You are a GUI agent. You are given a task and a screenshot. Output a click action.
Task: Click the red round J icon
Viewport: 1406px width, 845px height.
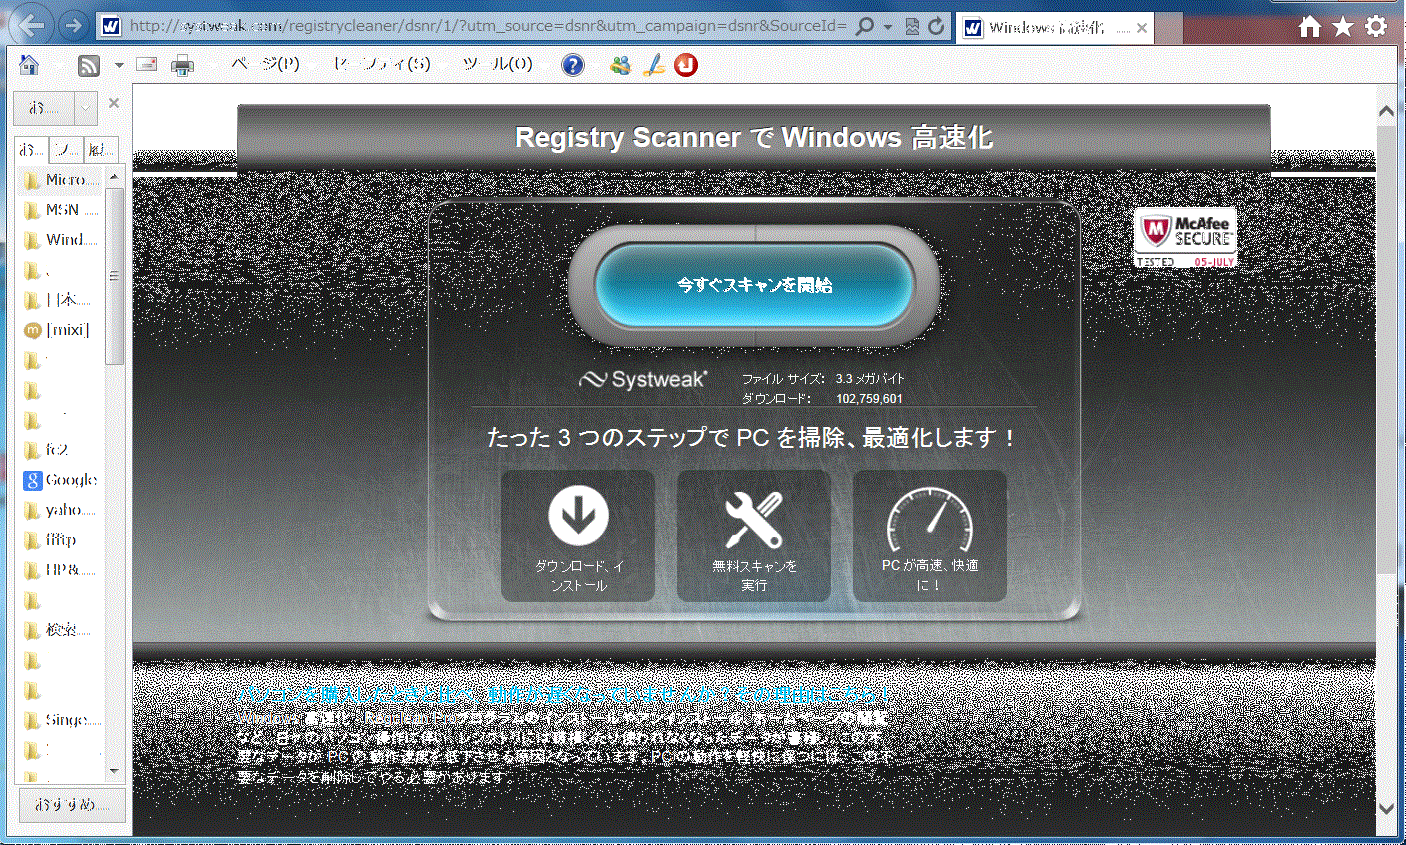(686, 65)
